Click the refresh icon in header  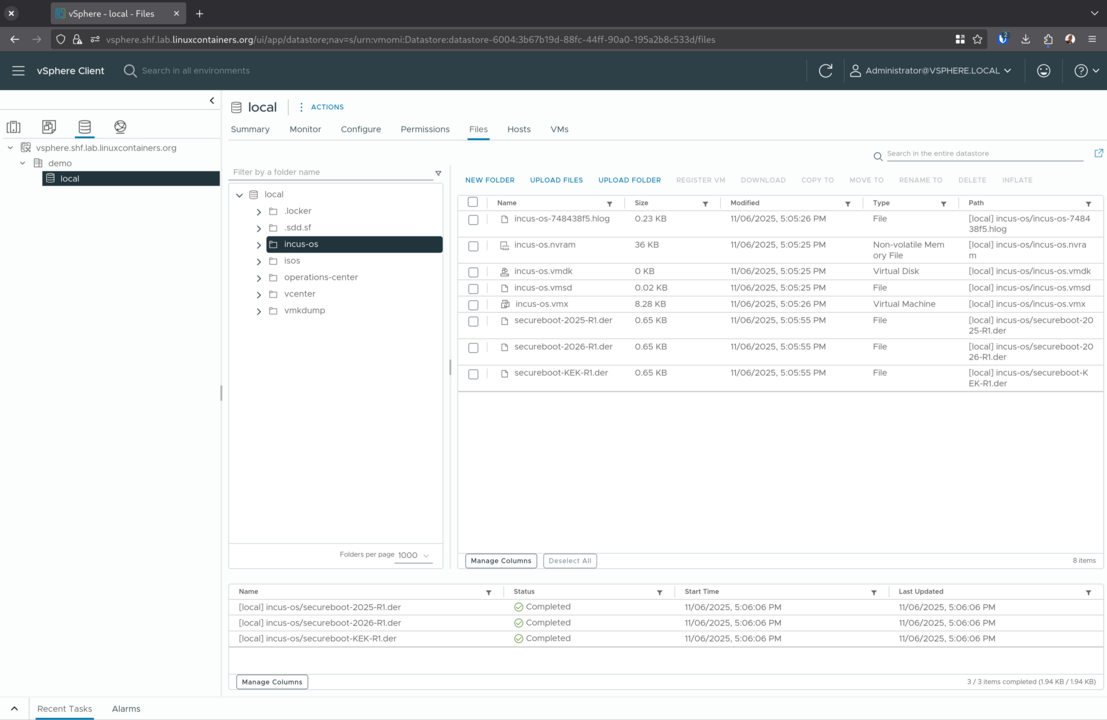pos(825,71)
